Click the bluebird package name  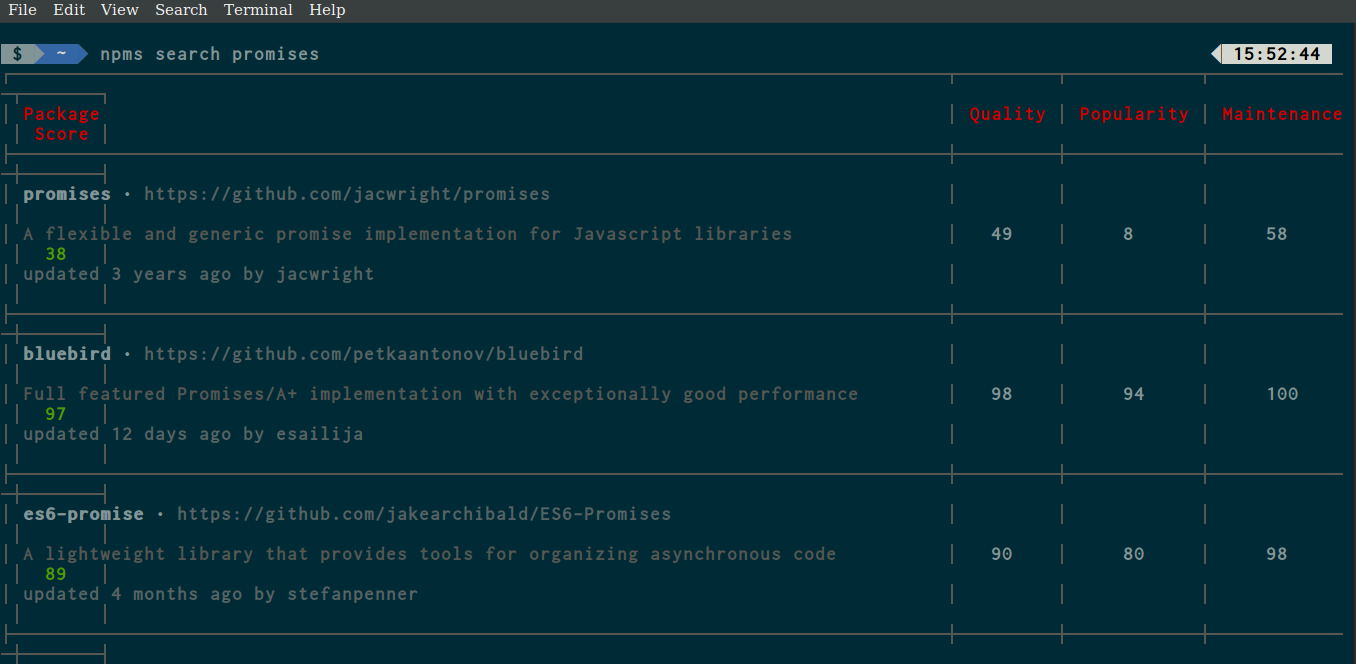tap(67, 354)
